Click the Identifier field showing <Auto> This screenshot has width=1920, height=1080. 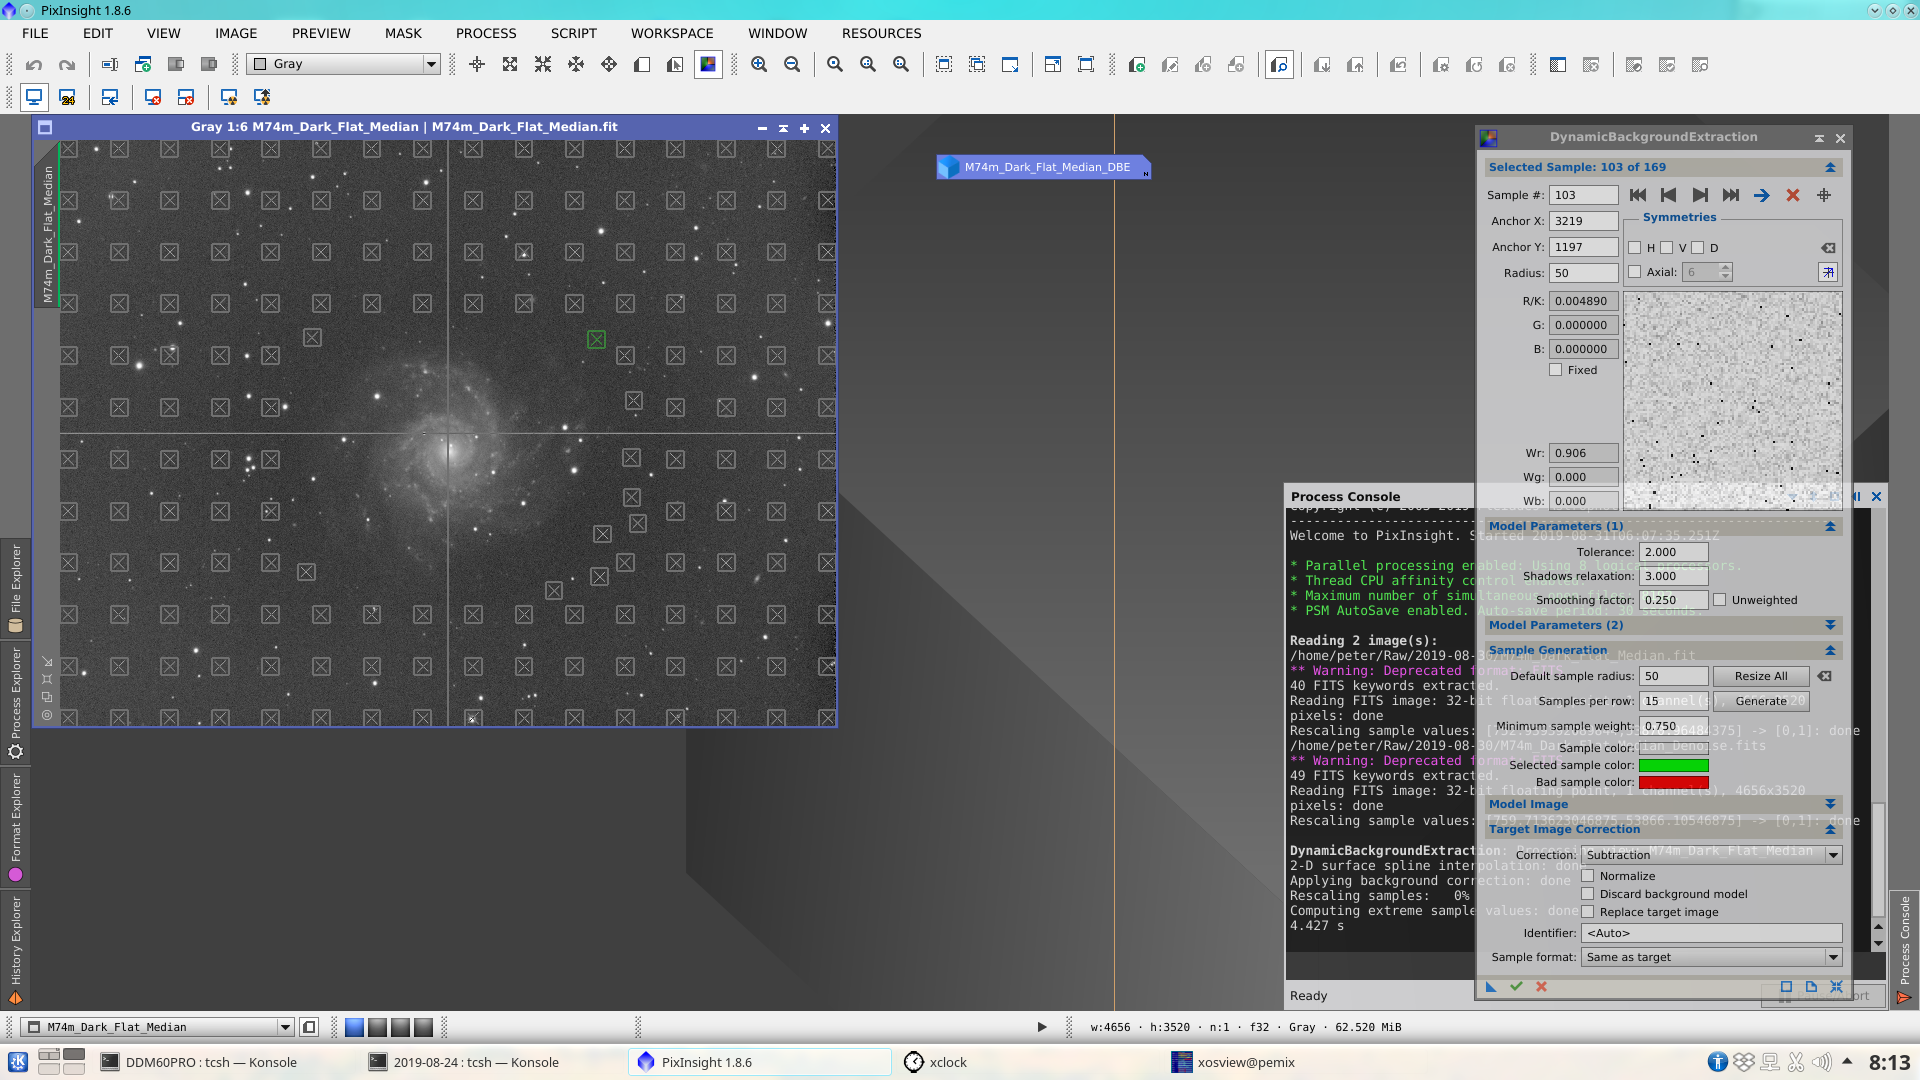coord(1711,933)
